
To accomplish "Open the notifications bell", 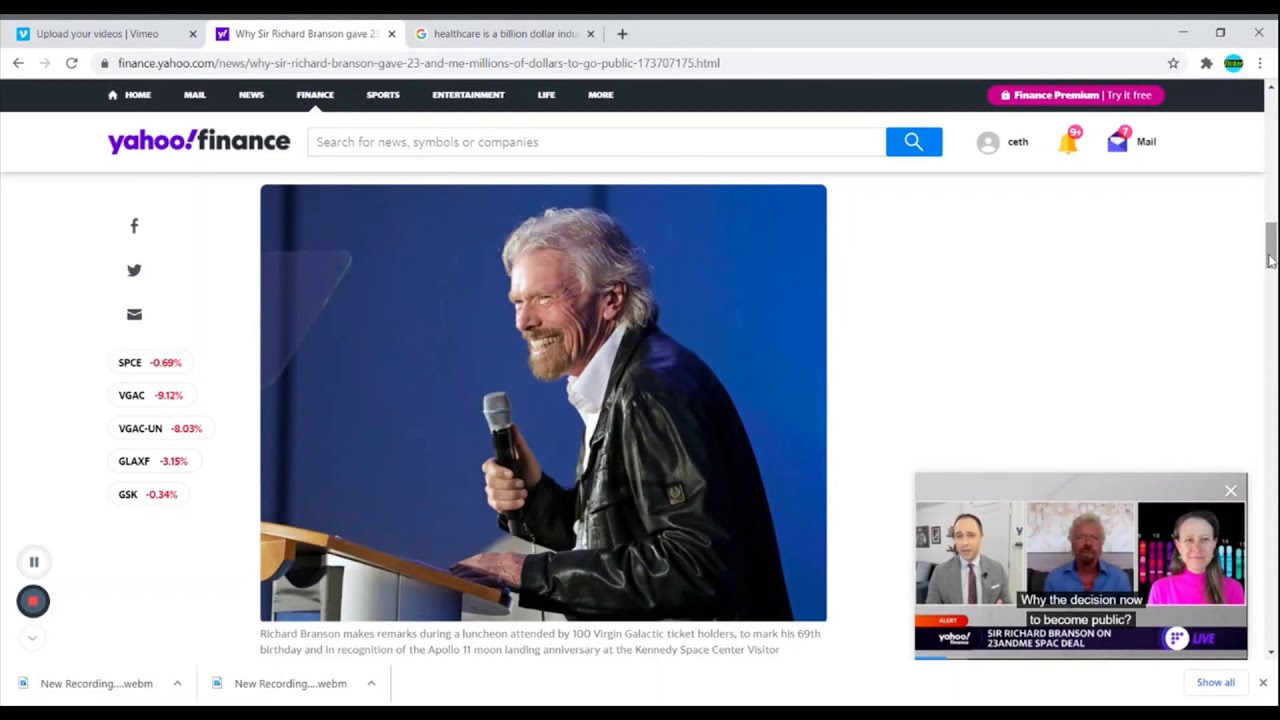I will [1068, 142].
